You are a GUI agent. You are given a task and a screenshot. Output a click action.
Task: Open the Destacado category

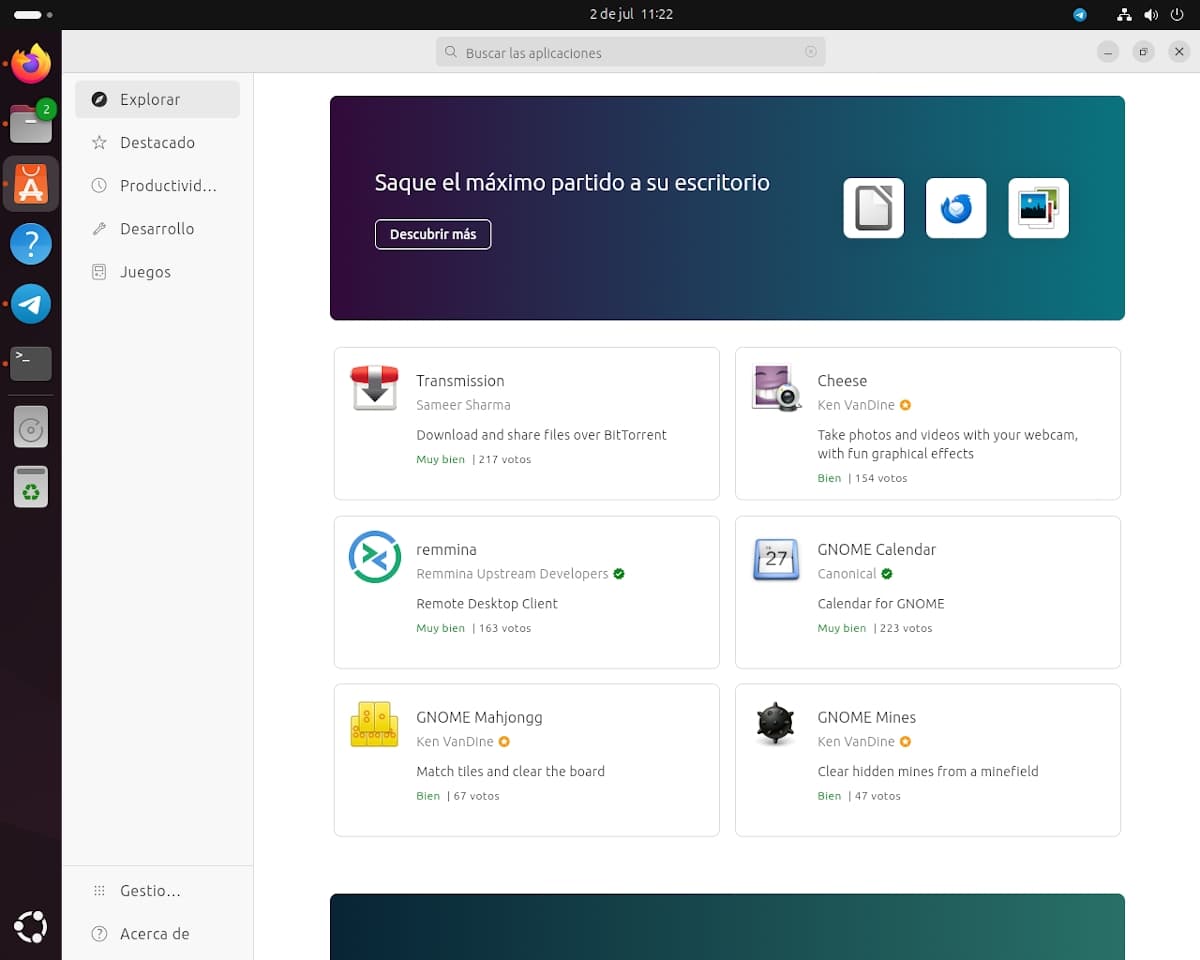tap(157, 142)
